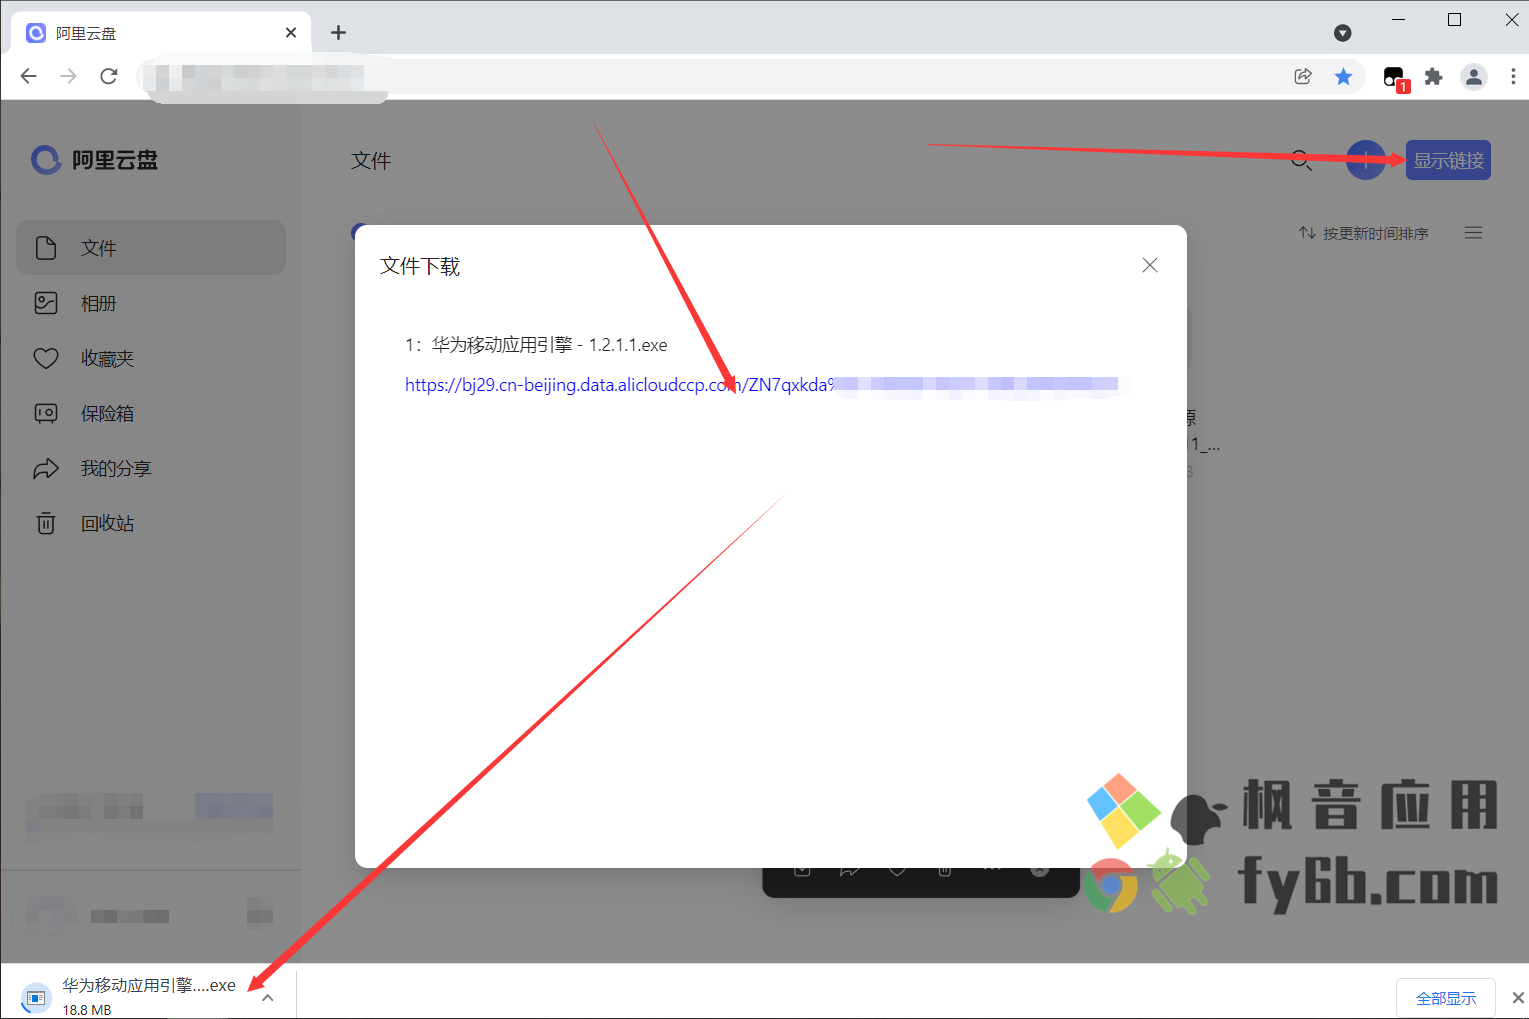
Task: Open the Chrome three-dot menu
Action: point(1513,76)
